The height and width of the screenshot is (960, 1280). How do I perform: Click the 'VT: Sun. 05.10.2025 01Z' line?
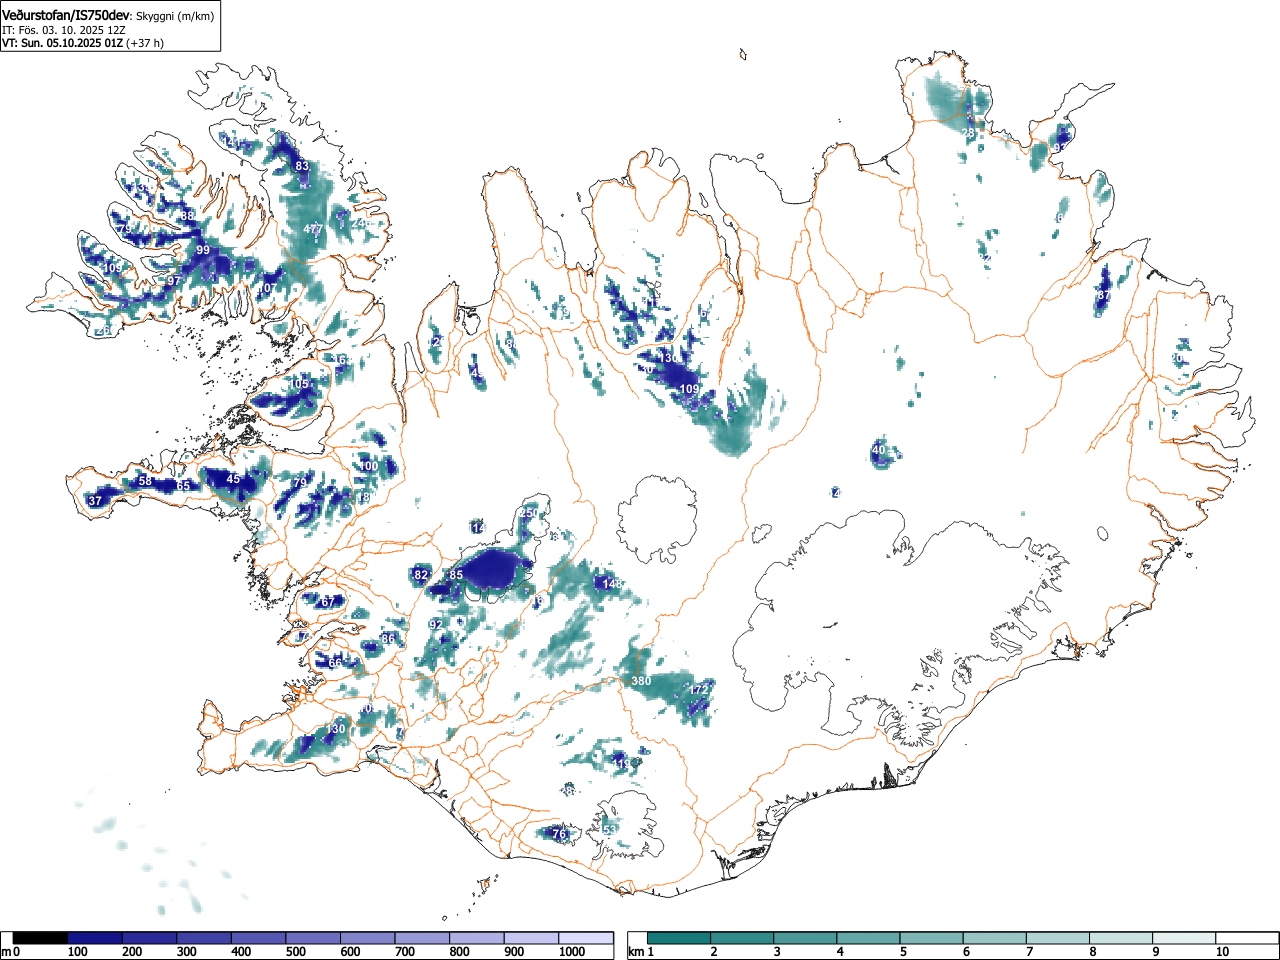[x=62, y=43]
